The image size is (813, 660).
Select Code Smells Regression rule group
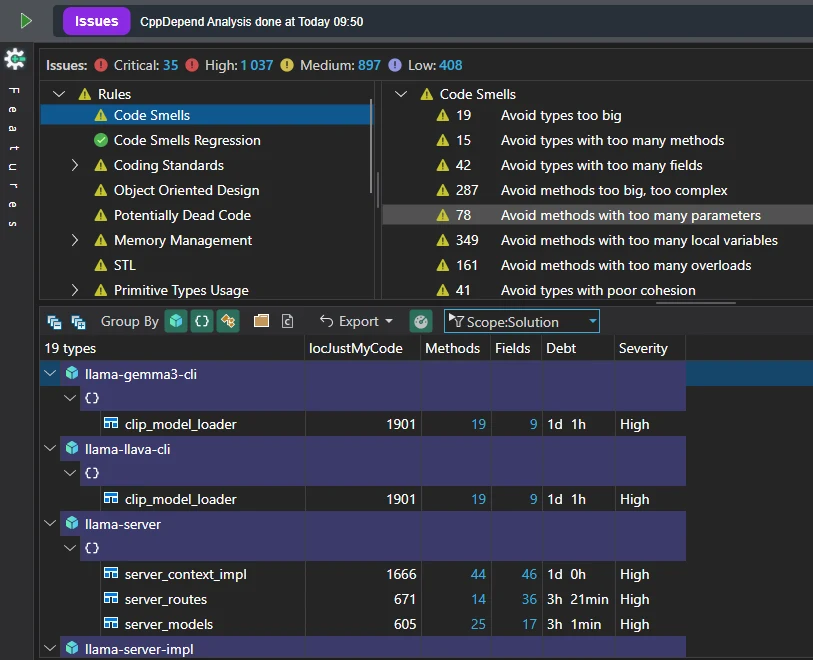coord(187,141)
